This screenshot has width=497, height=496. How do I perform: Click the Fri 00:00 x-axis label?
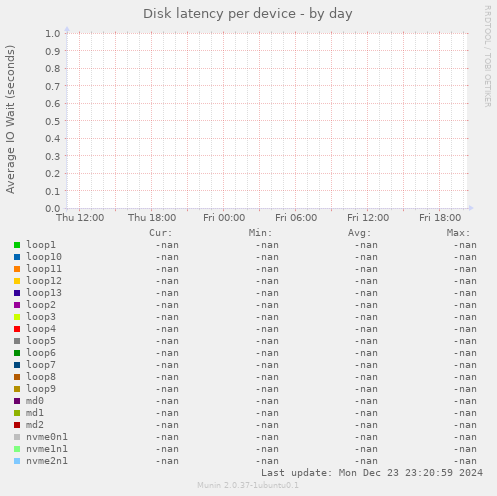[224, 218]
